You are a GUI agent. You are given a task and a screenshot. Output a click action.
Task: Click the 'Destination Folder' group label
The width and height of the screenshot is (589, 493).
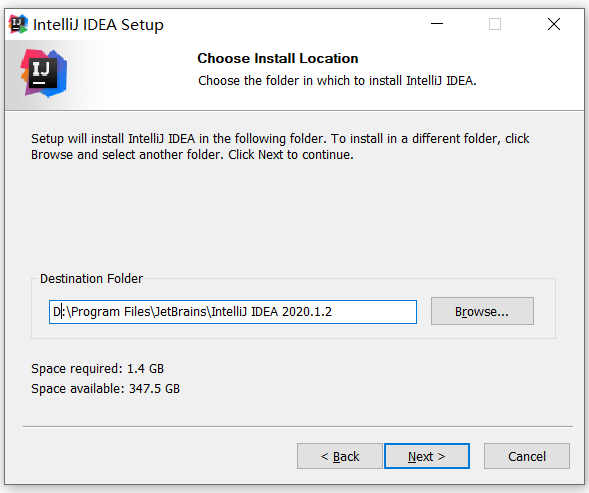tap(91, 278)
